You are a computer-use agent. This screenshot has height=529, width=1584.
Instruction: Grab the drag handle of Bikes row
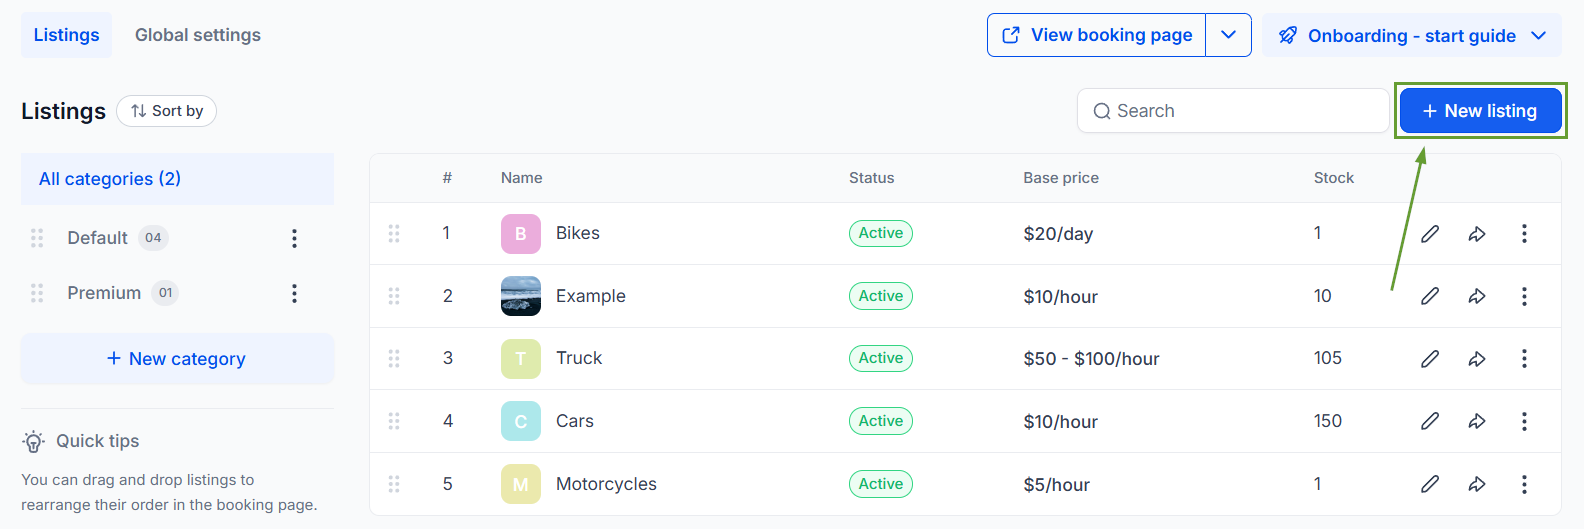click(394, 233)
